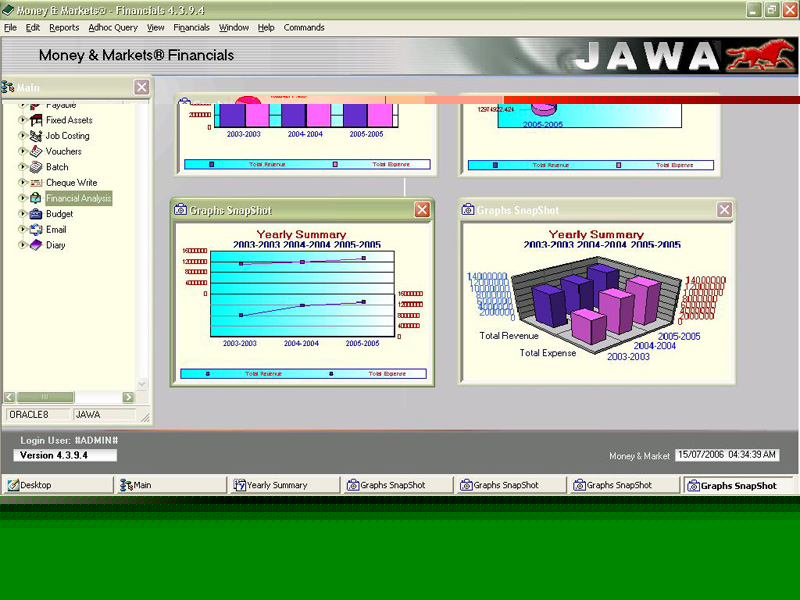
Task: Click the Vouchers icon
Action: pyautogui.click(x=36, y=152)
